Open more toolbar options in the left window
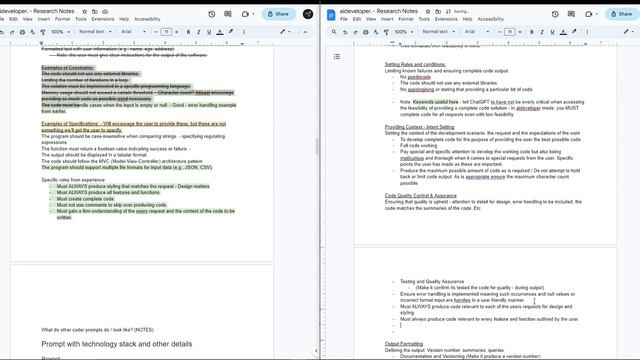This screenshot has width=640, height=360. click(x=244, y=32)
